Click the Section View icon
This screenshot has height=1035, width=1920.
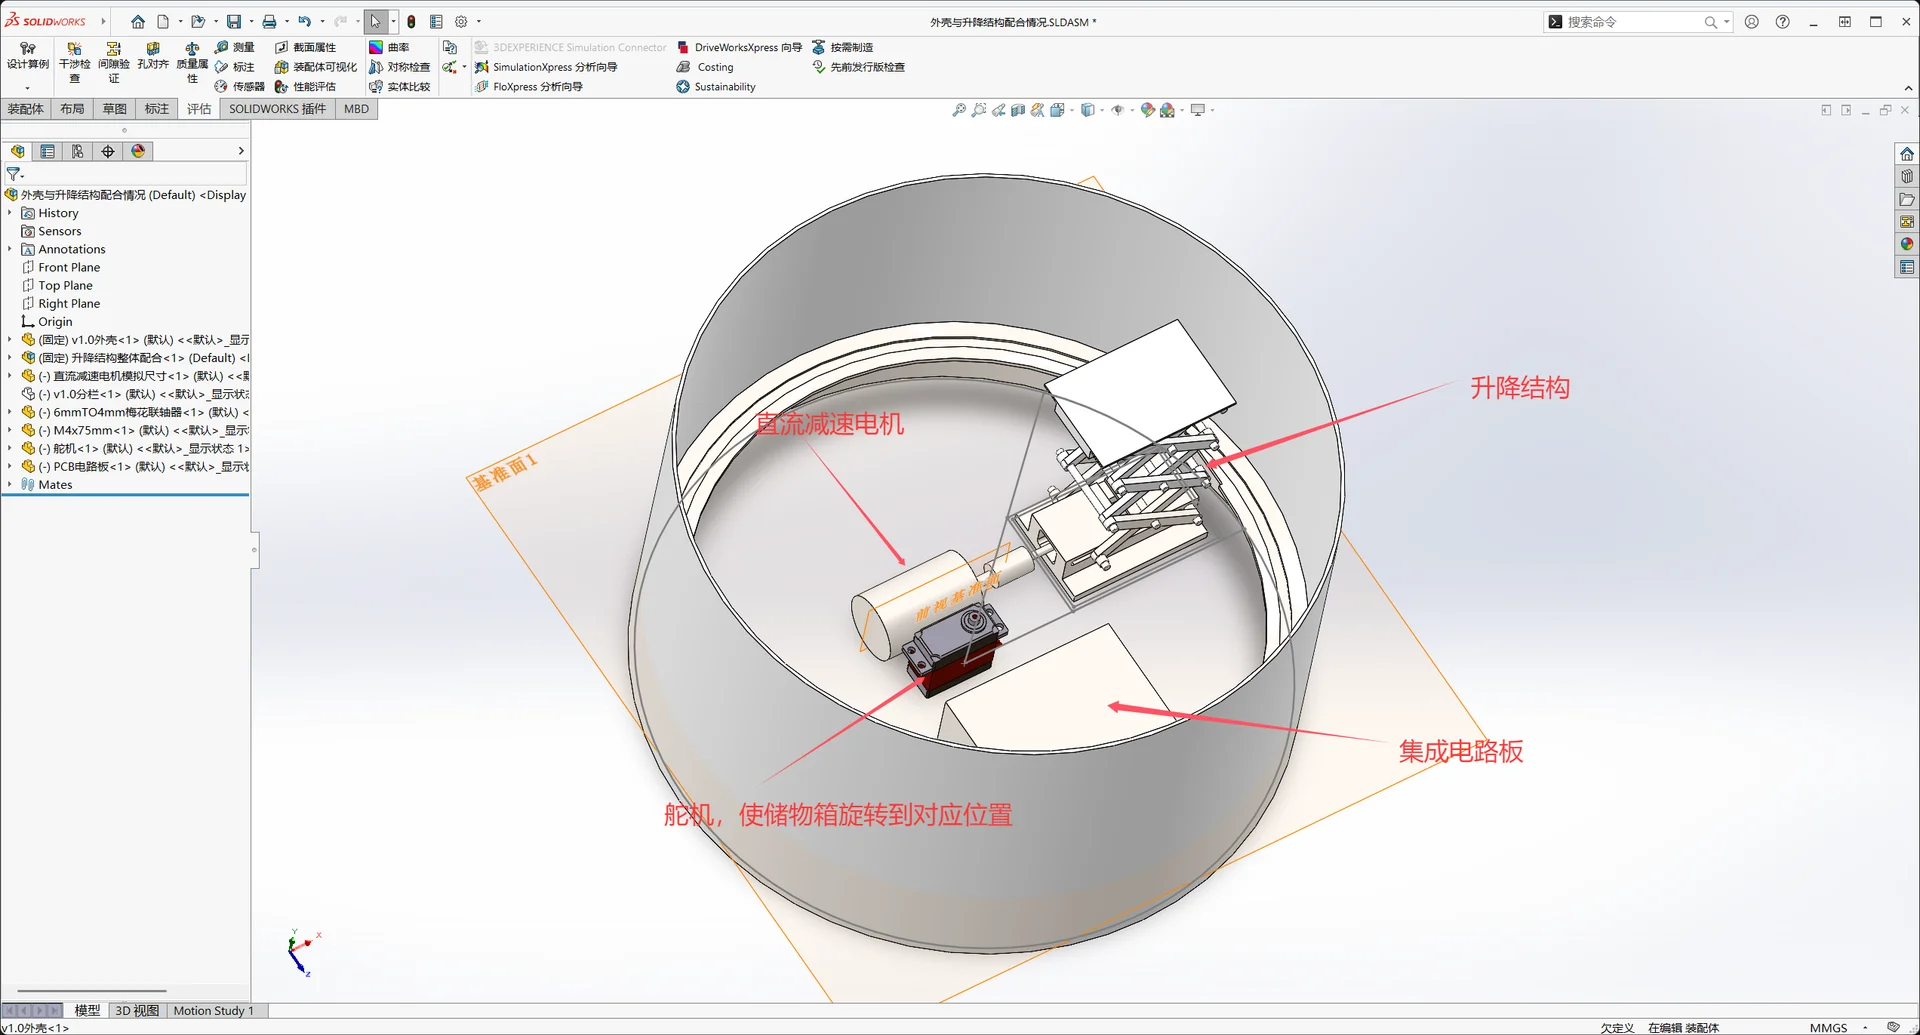(x=1018, y=110)
